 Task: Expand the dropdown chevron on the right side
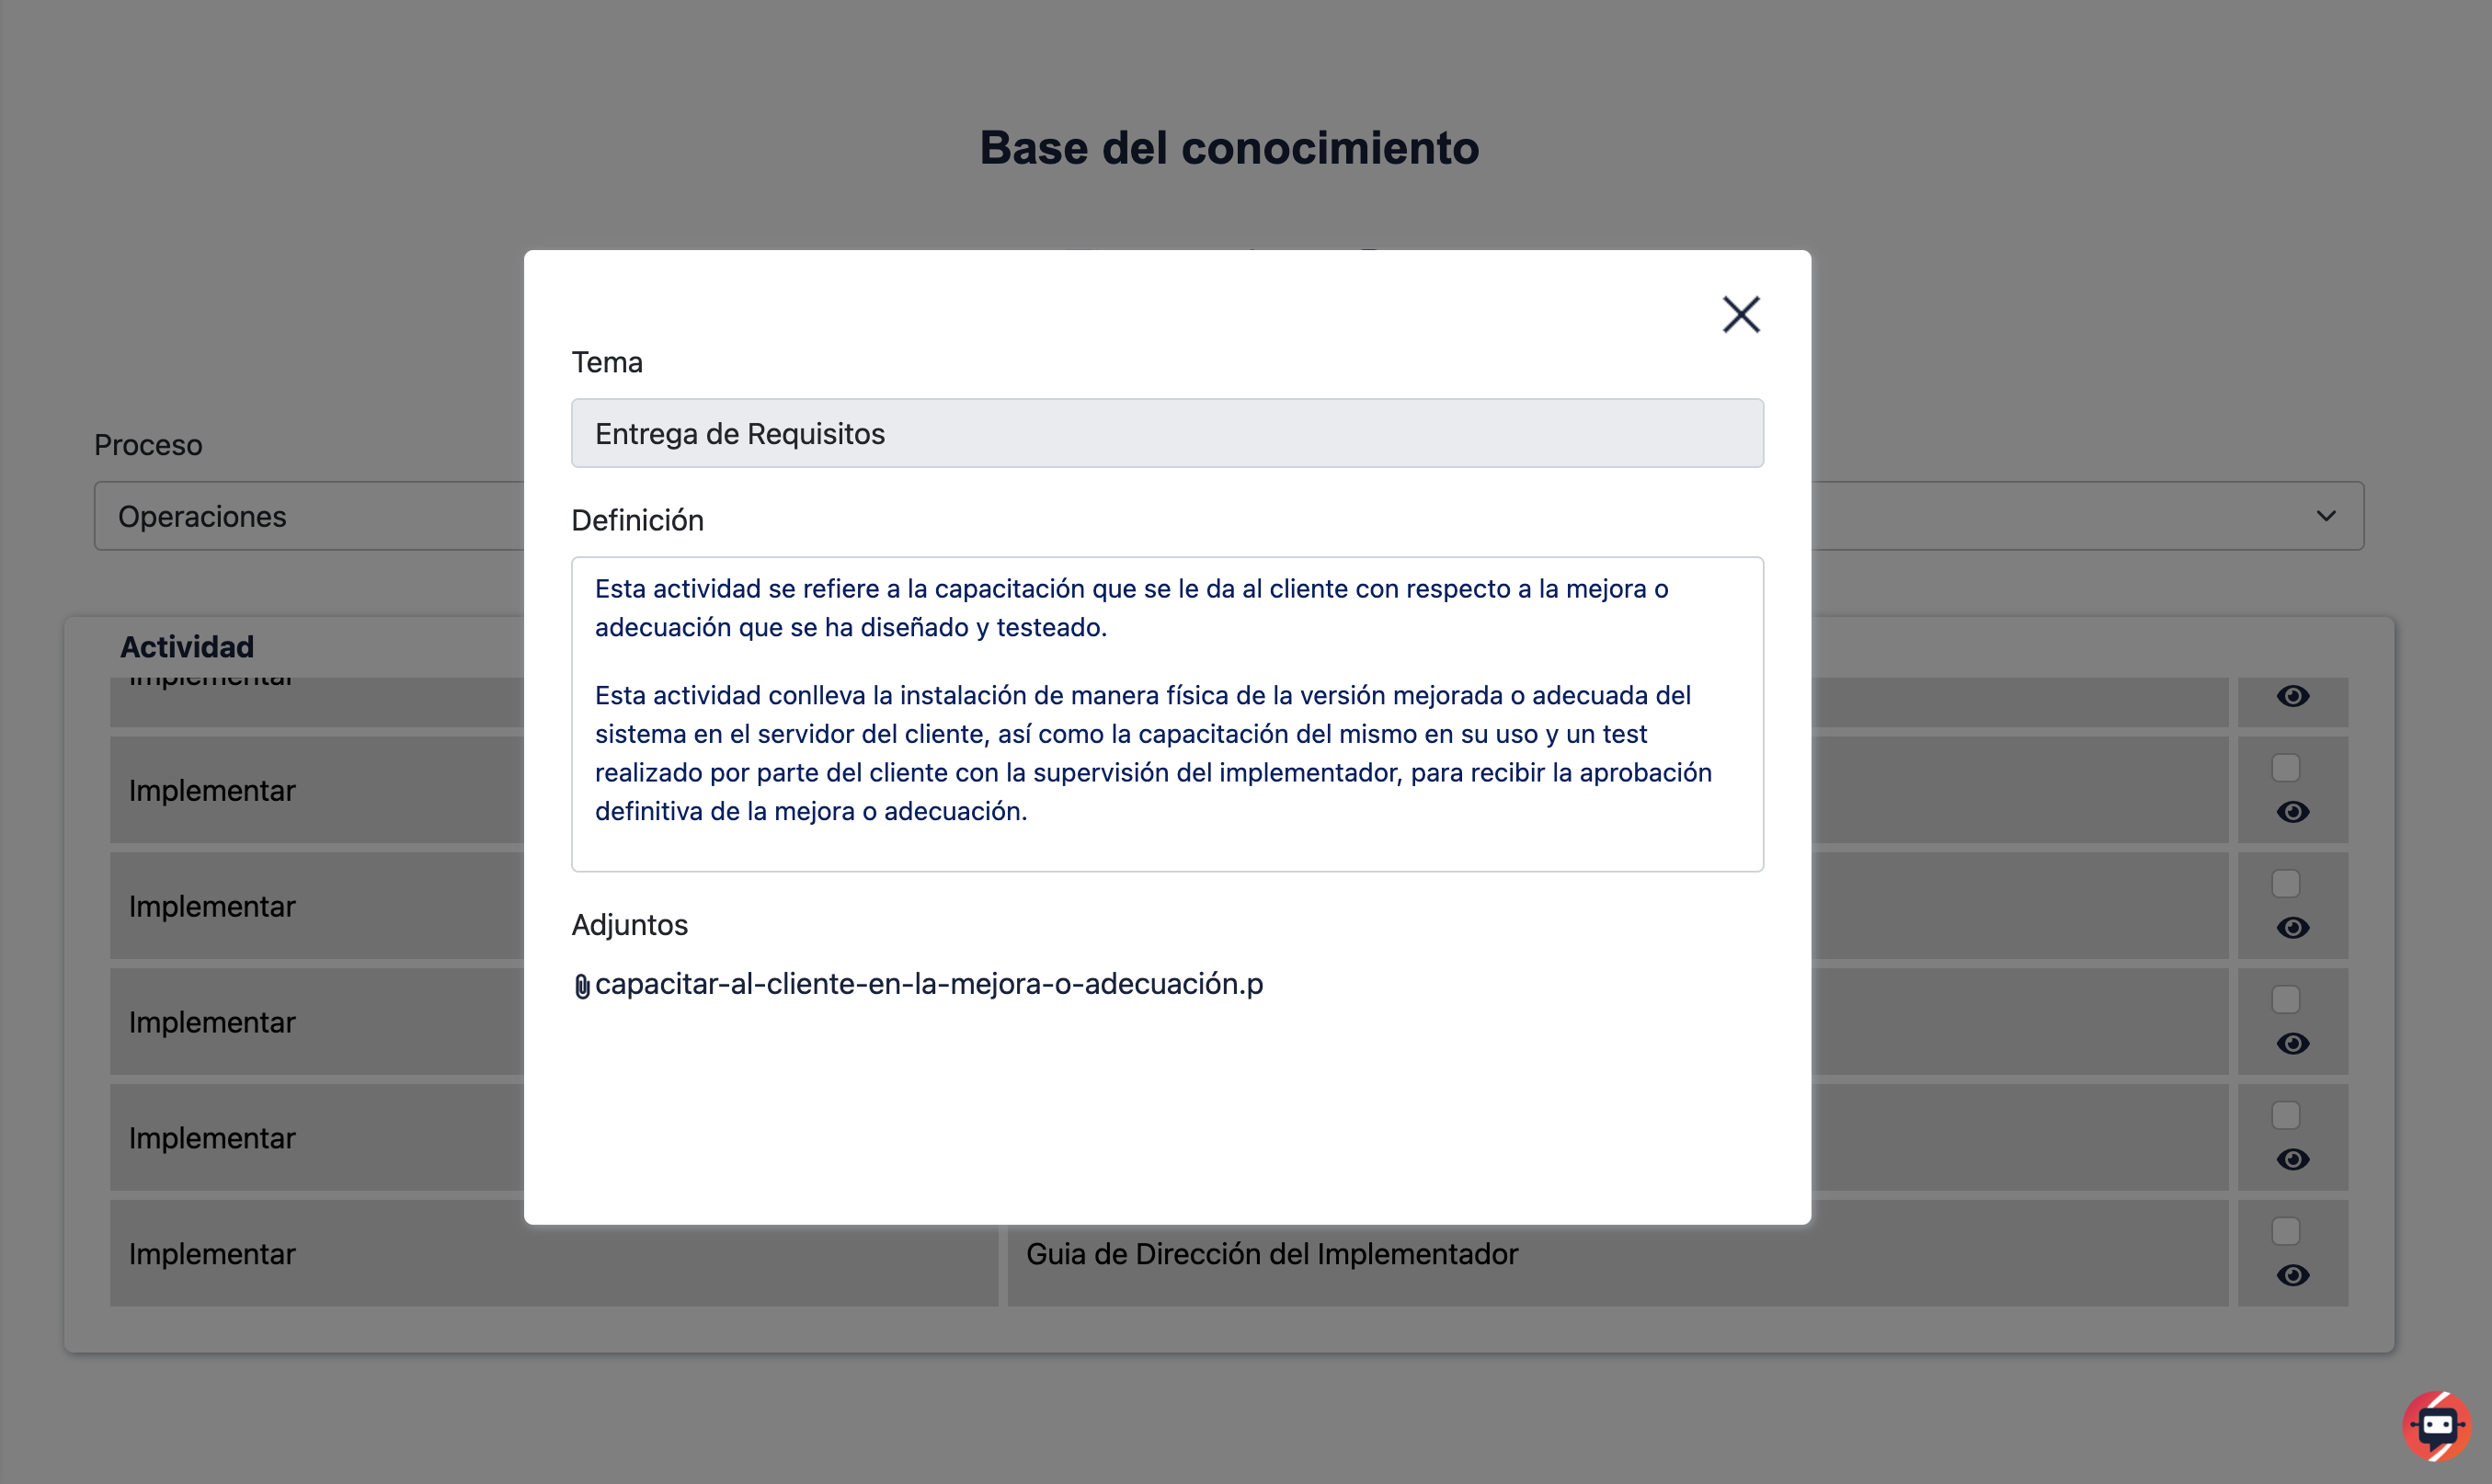pos(2327,516)
